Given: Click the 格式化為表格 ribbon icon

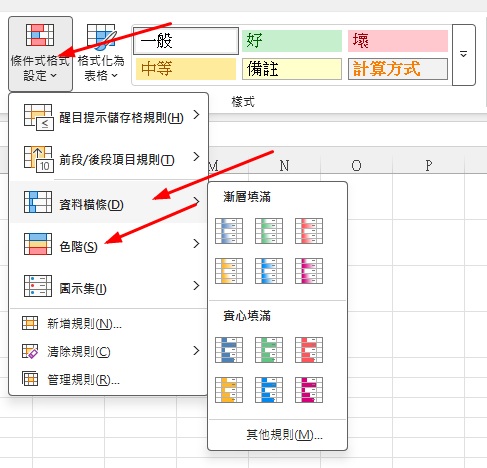Looking at the screenshot, I should (x=102, y=37).
